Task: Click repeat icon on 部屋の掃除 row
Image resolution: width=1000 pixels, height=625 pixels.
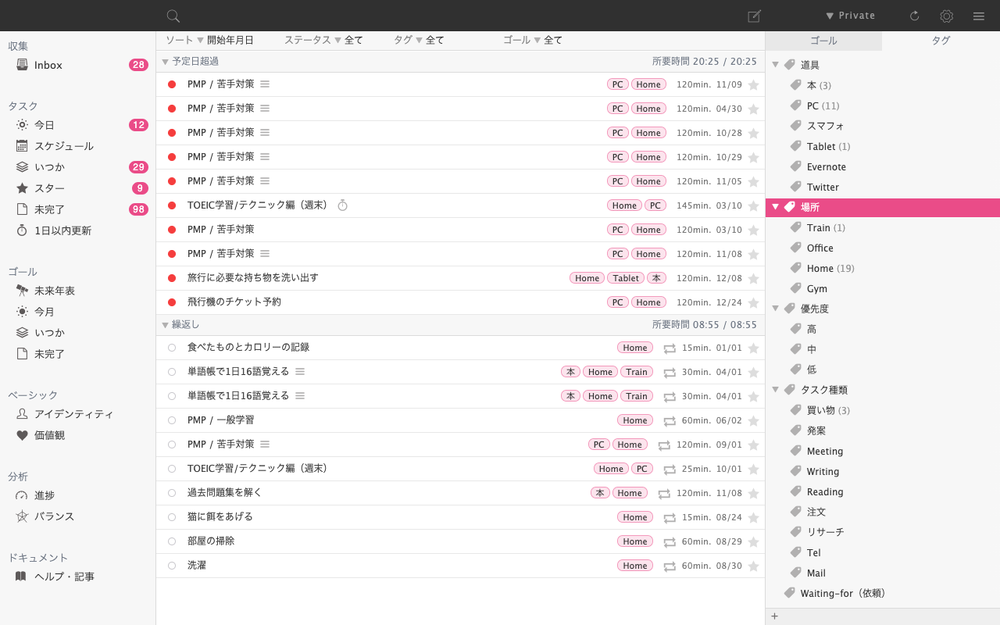Action: (x=669, y=542)
